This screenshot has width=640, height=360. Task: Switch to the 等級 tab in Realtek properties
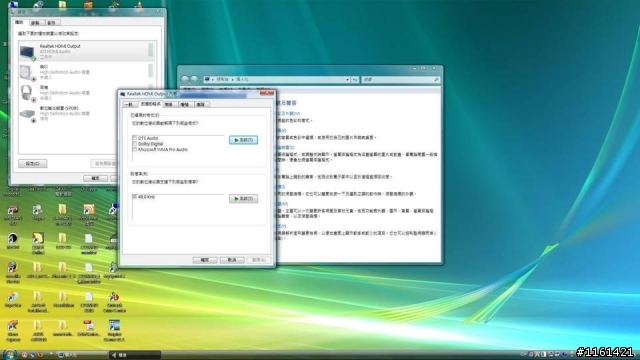click(169, 104)
